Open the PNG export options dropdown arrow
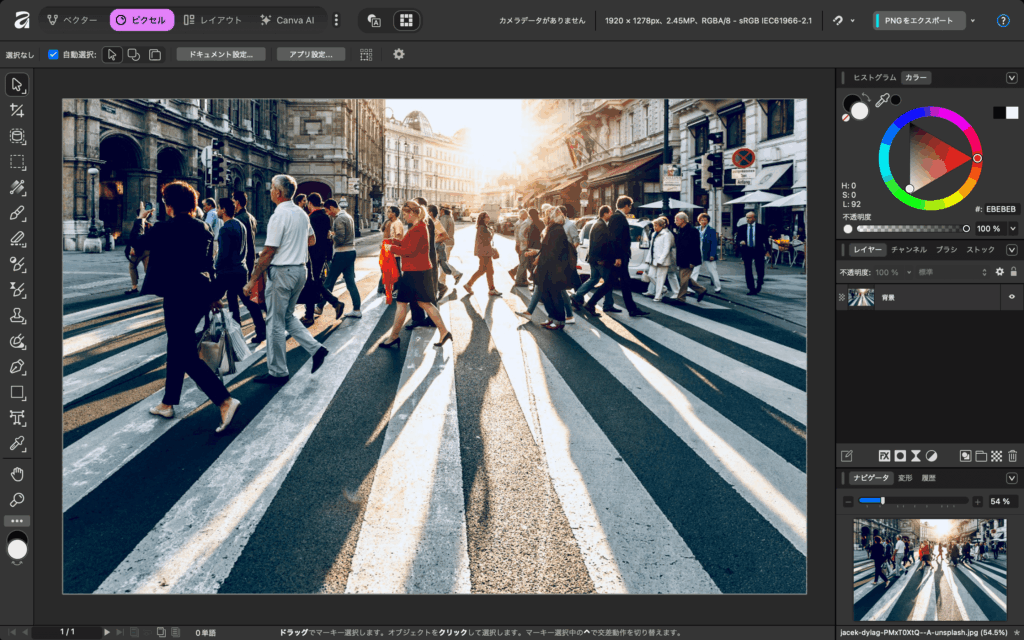 pyautogui.click(x=972, y=20)
